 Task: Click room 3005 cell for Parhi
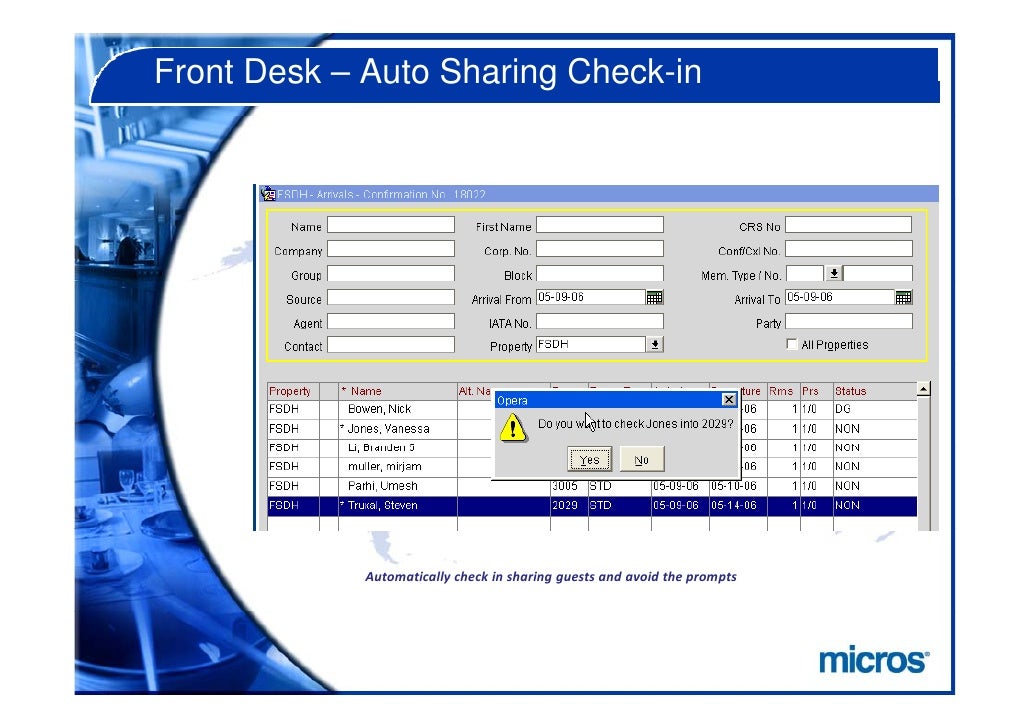pyautogui.click(x=569, y=486)
